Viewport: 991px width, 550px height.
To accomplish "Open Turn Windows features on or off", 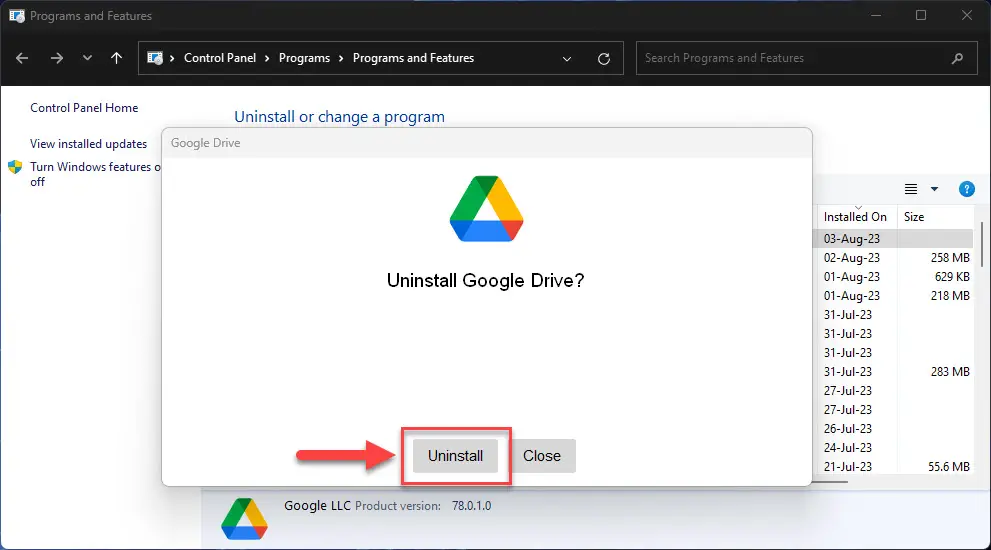I will tap(95, 174).
